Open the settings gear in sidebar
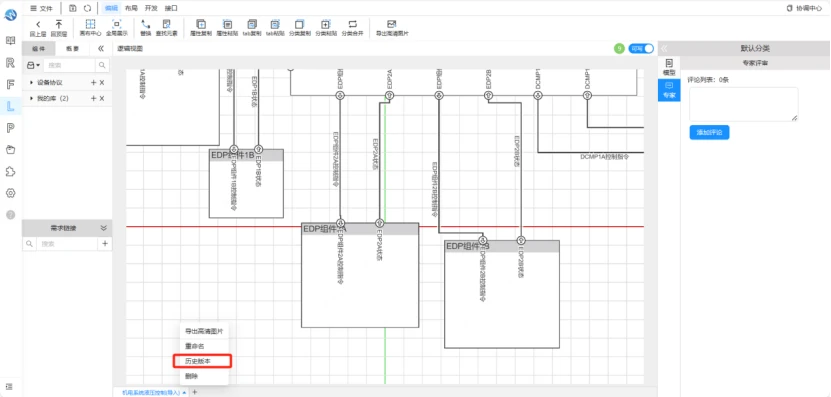This screenshot has height=397, width=831. click(x=10, y=193)
